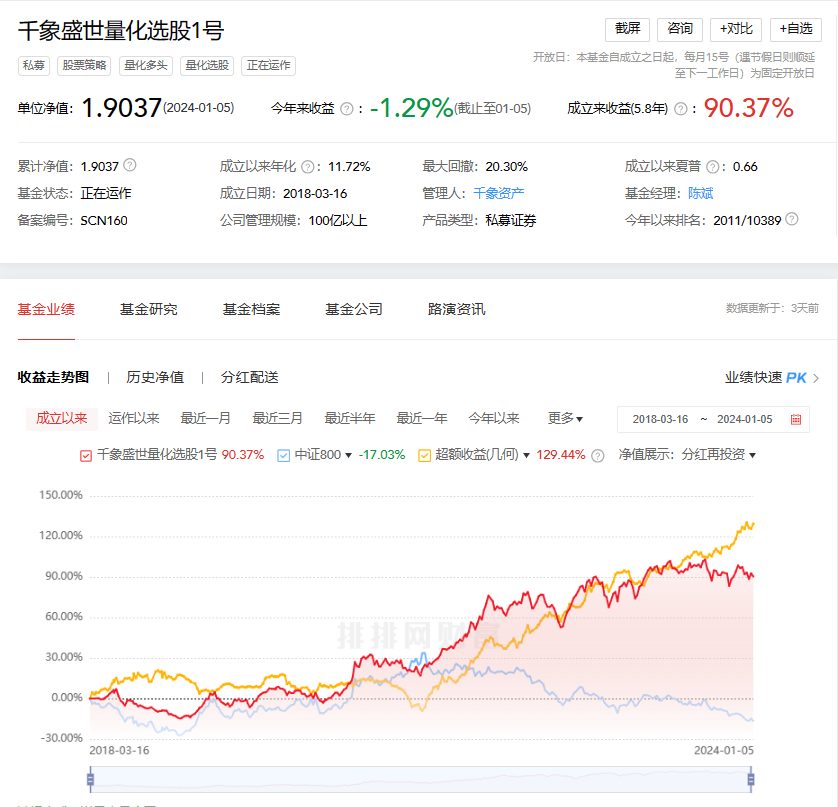Click the red fund curve endpoint at 2024-01-05
838x807 pixels.
click(752, 577)
